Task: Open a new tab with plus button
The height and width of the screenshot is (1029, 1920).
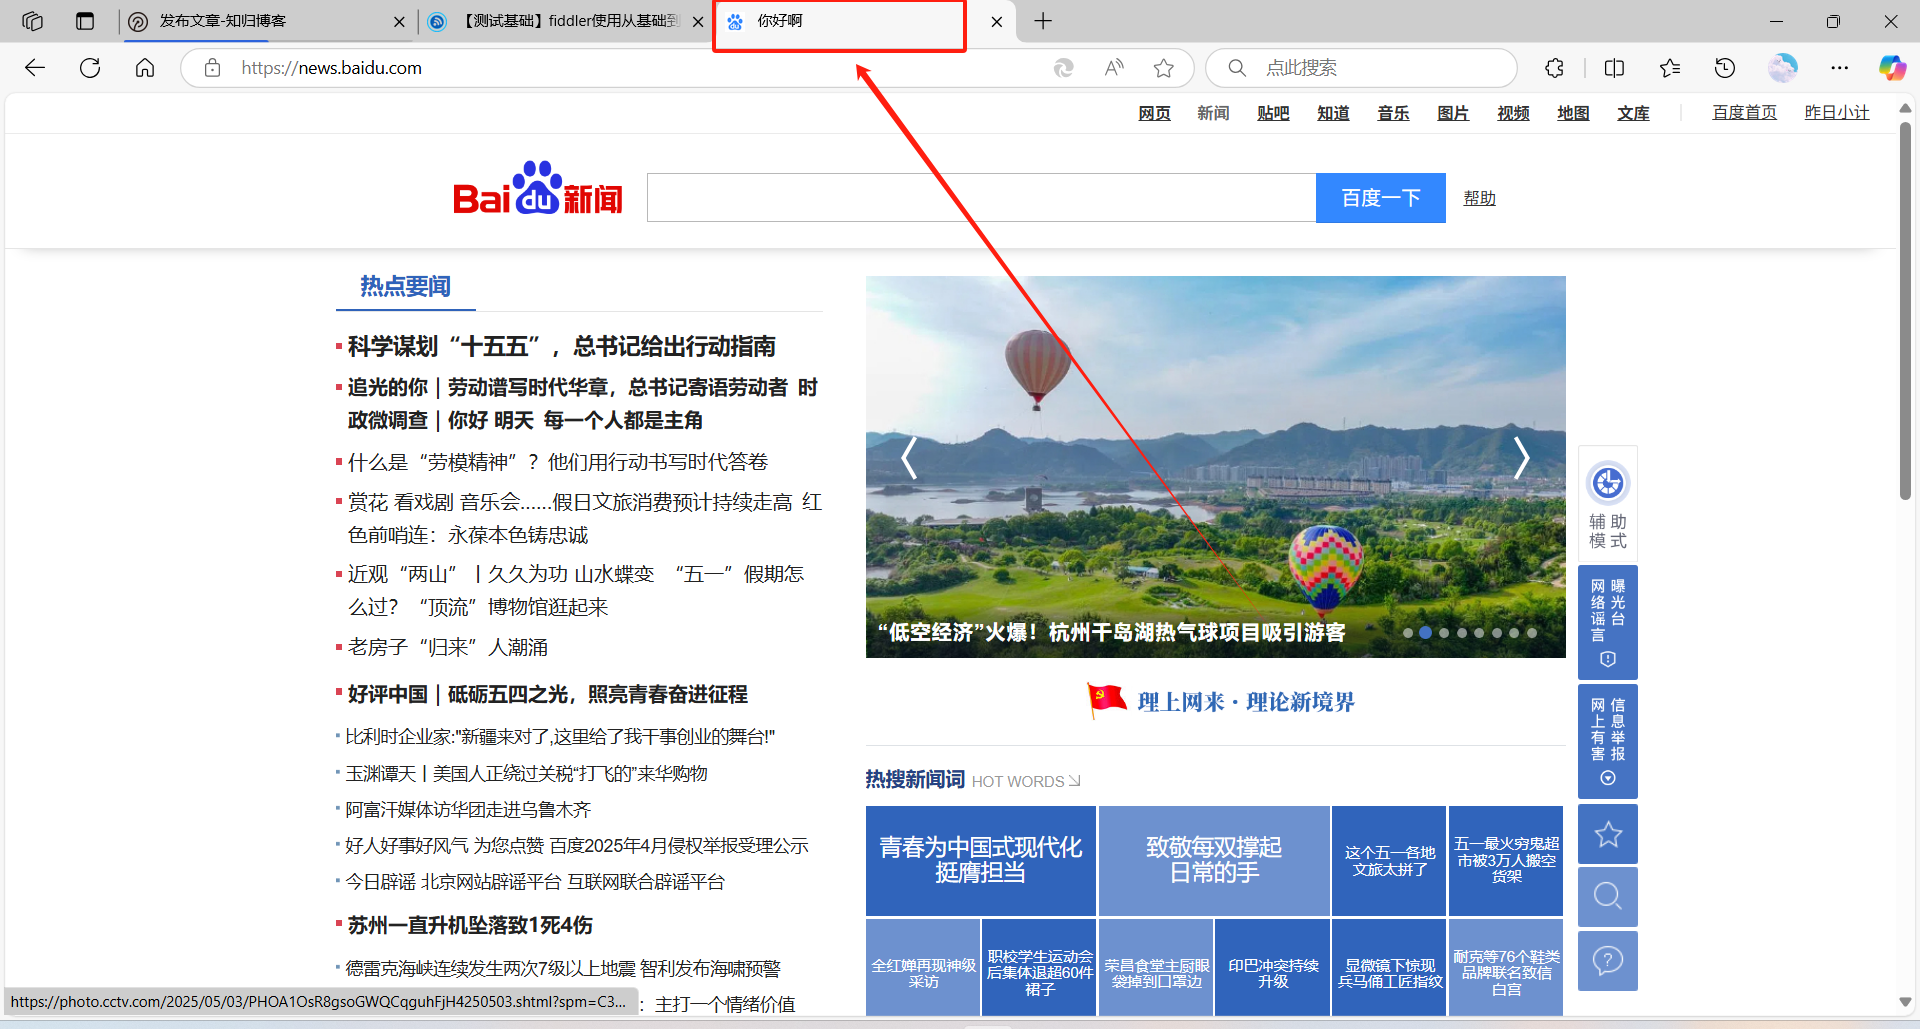Action: (1043, 21)
